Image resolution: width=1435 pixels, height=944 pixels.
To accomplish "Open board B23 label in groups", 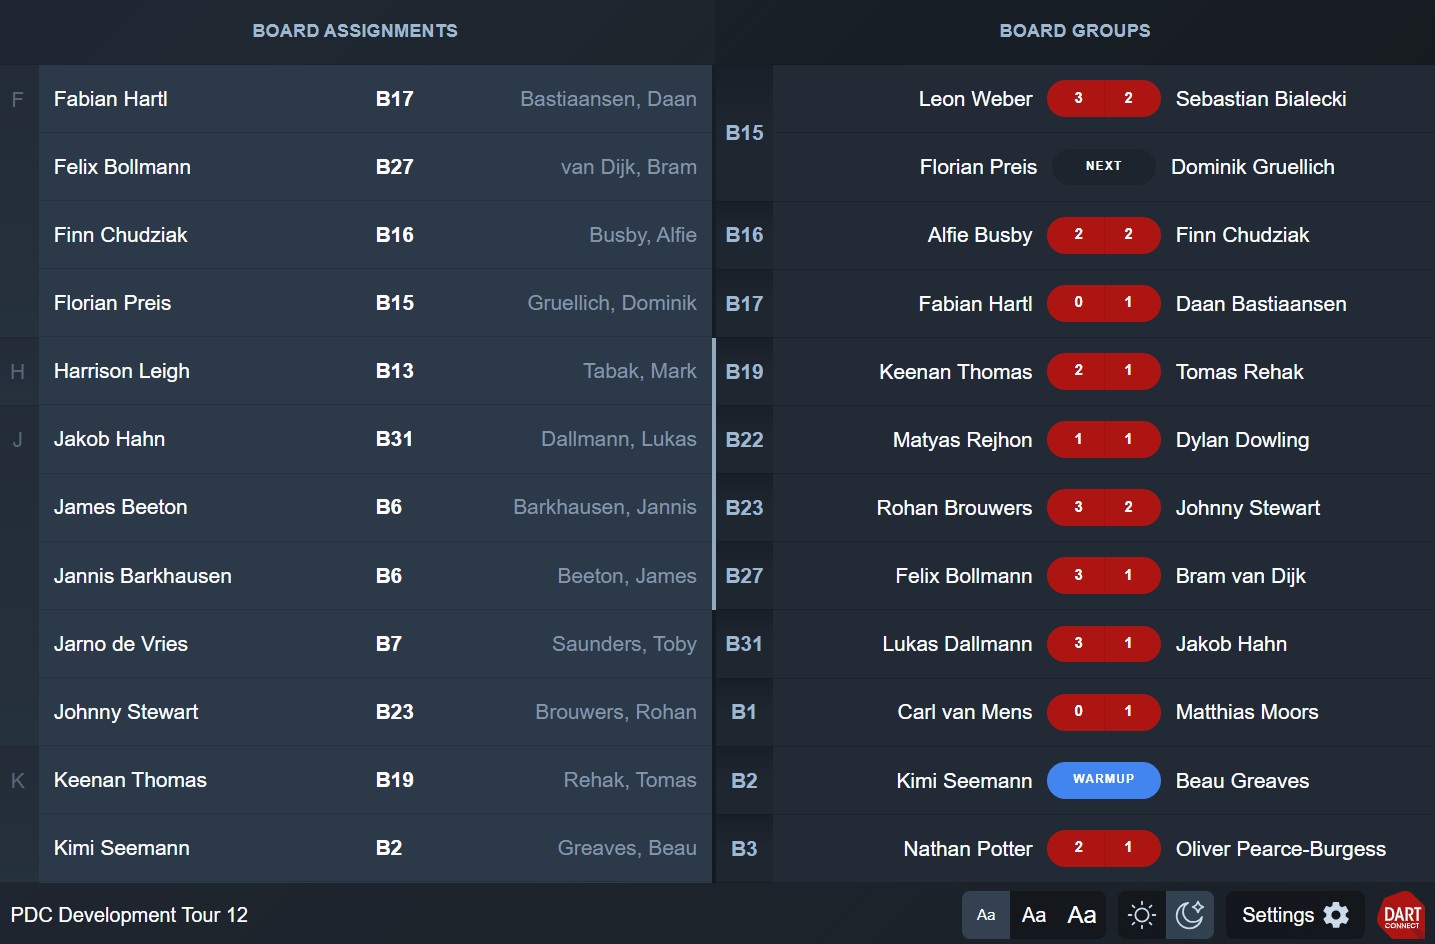I will tap(744, 508).
